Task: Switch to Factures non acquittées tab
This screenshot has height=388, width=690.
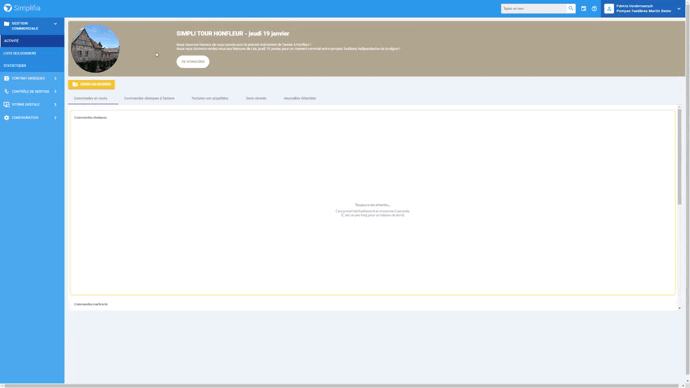Action: (x=210, y=98)
